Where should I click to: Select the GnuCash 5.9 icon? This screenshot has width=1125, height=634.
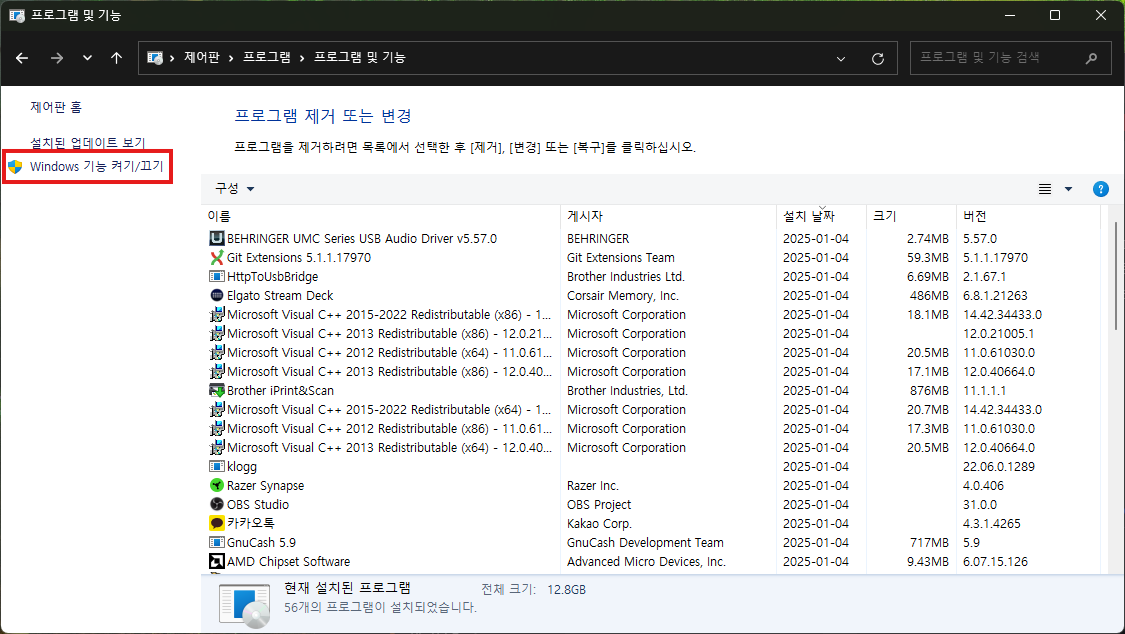(217, 542)
